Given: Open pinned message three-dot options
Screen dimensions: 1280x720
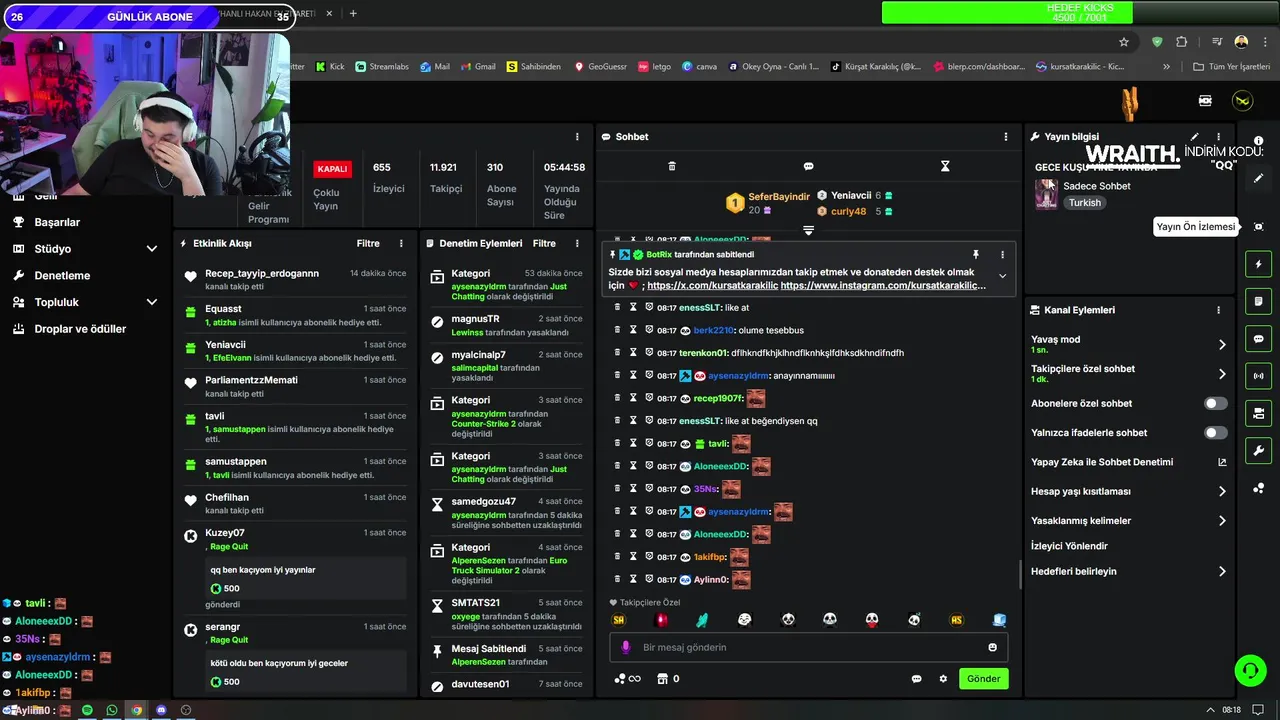Looking at the screenshot, I should pyautogui.click(x=1003, y=255).
